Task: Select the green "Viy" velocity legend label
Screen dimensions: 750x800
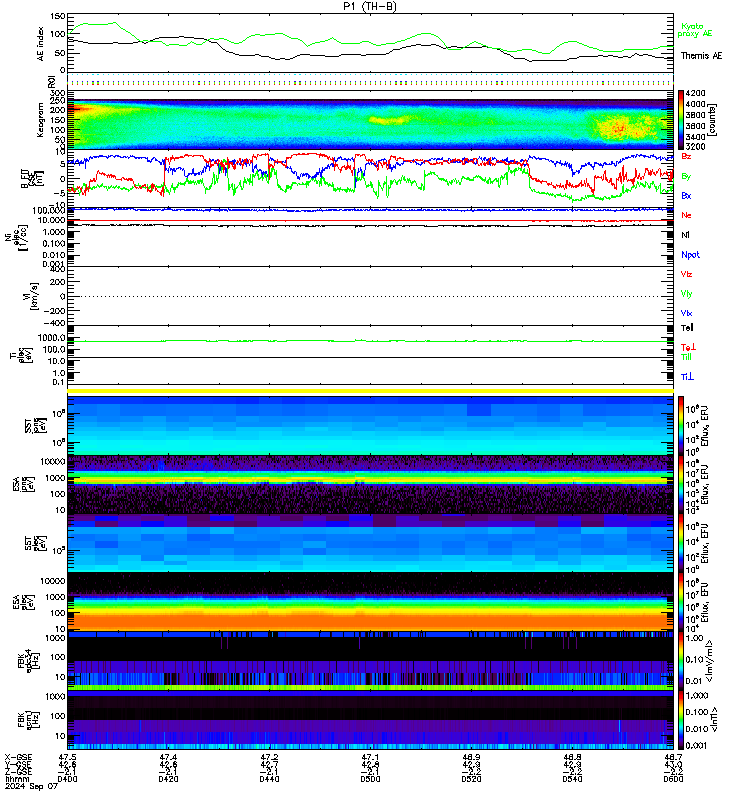Action: (x=686, y=294)
